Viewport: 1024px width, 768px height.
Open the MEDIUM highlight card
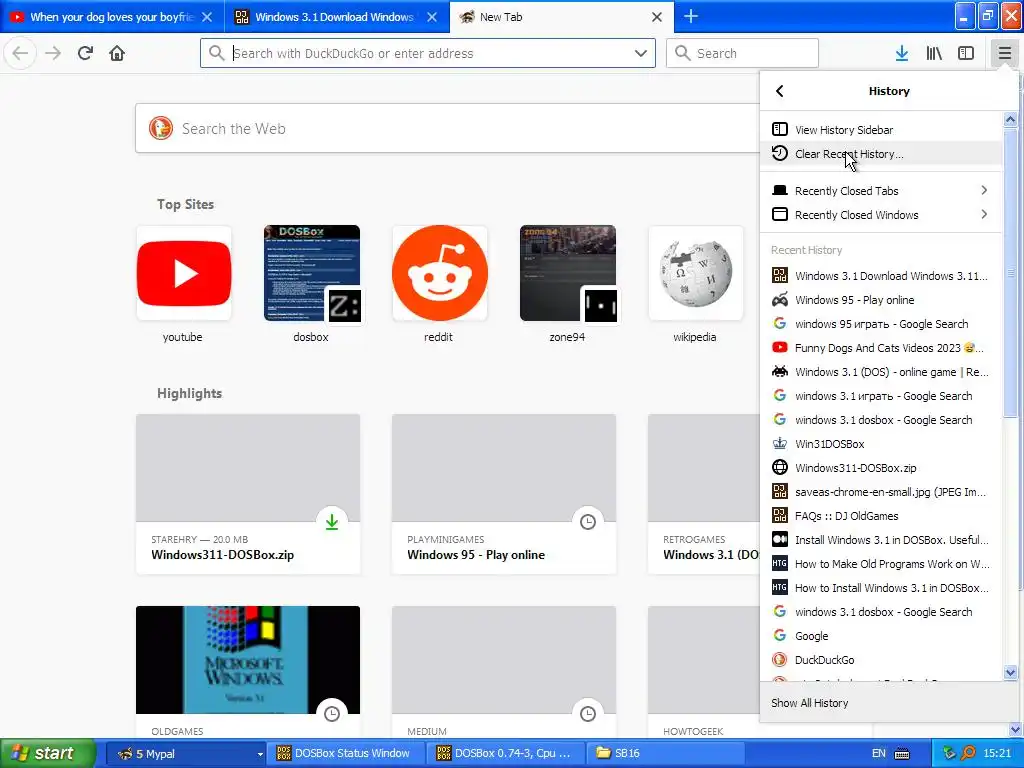pos(504,673)
